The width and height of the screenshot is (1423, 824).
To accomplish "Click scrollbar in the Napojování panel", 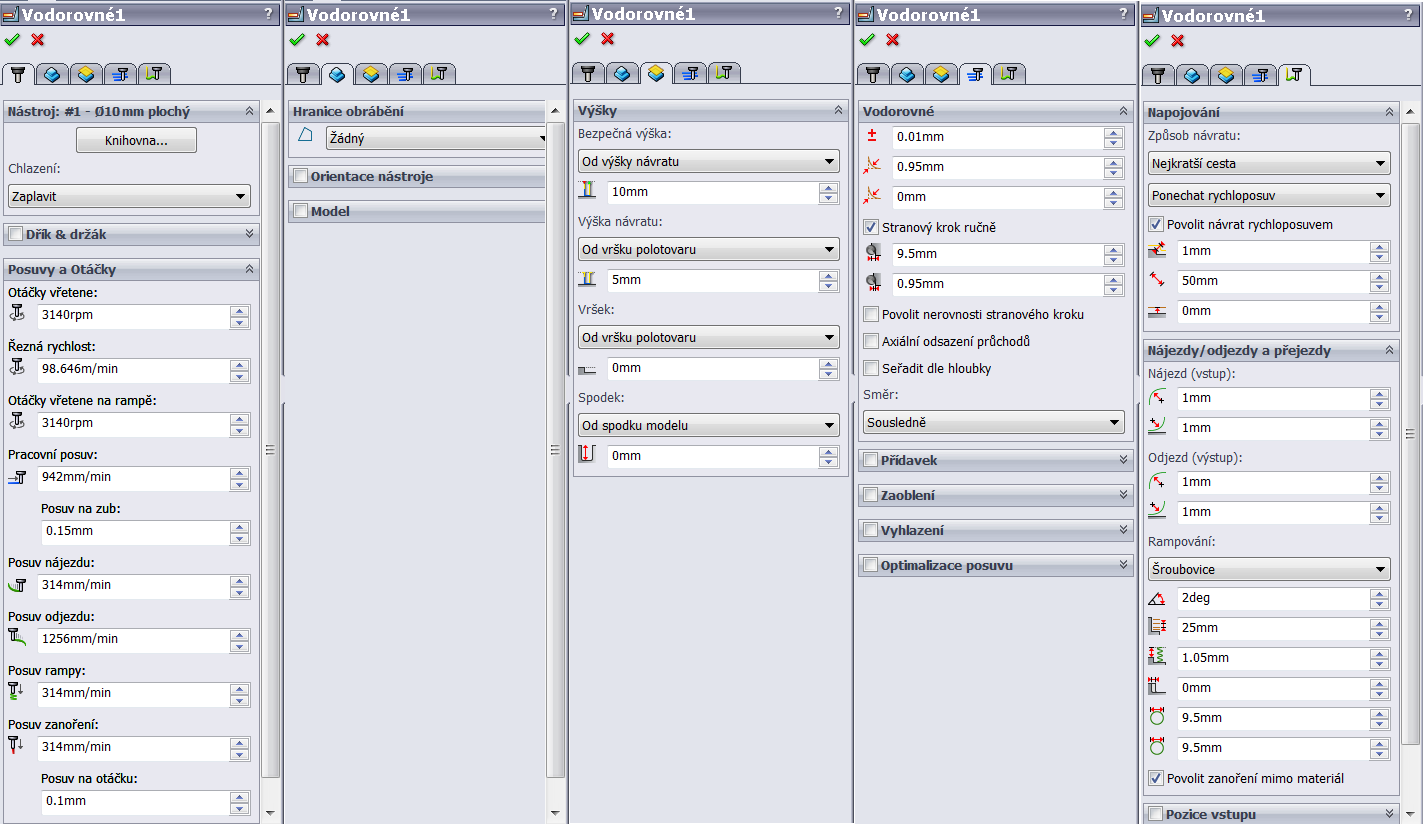I will [x=1411, y=433].
